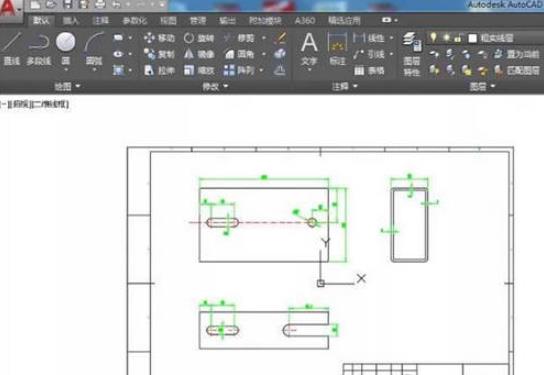
Task: Expand the Modify (修改) panel
Action: click(x=215, y=86)
